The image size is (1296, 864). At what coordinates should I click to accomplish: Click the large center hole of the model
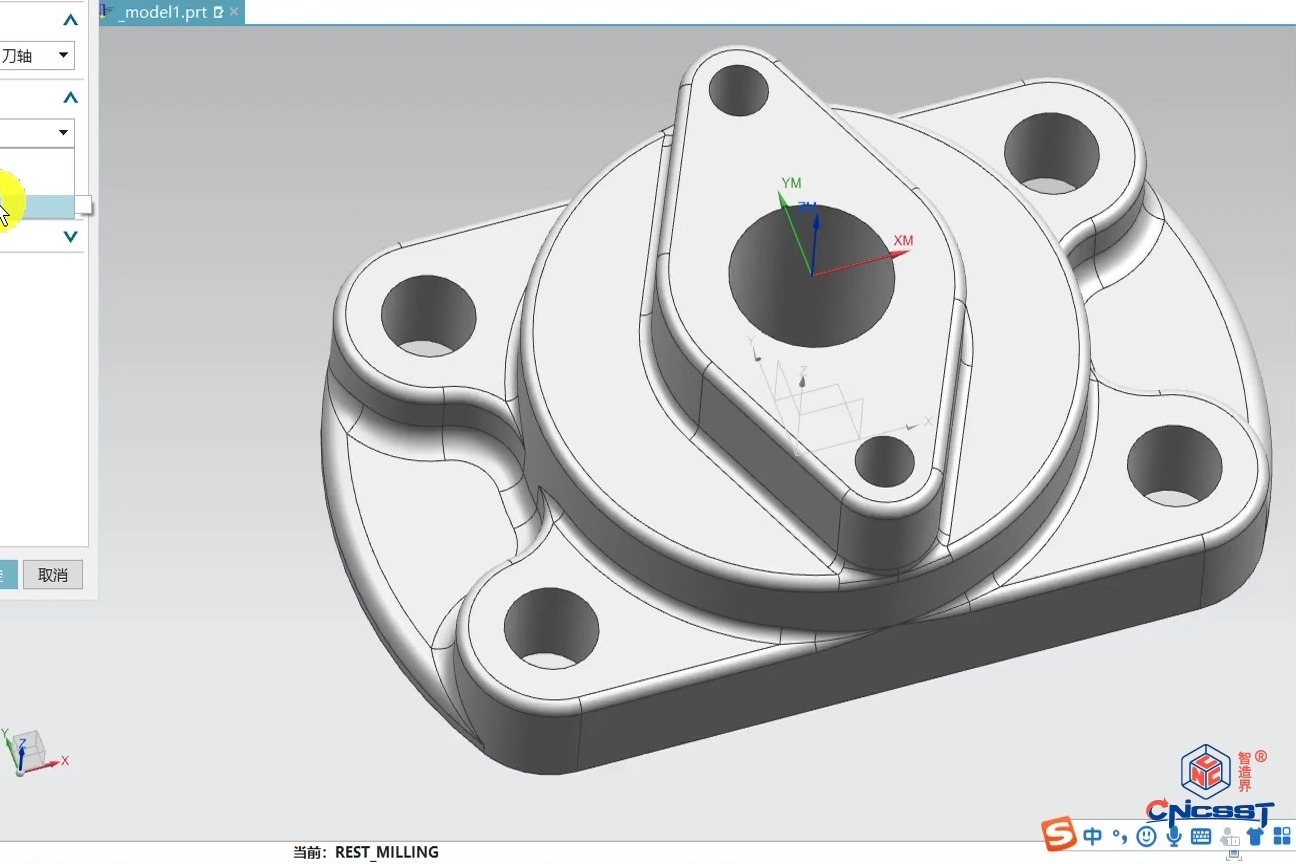pos(811,275)
